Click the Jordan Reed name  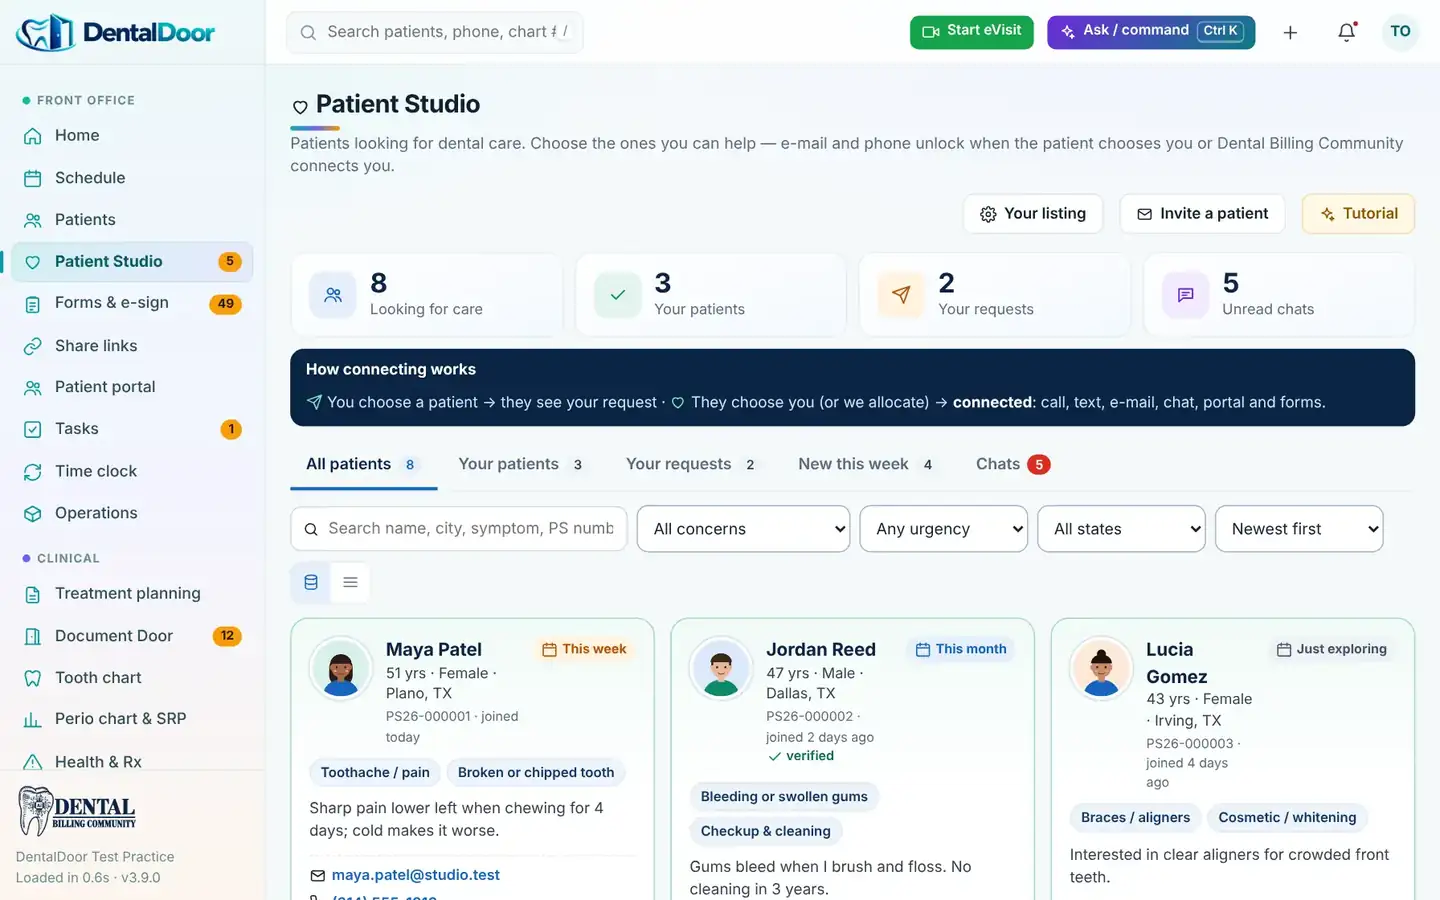pos(821,650)
